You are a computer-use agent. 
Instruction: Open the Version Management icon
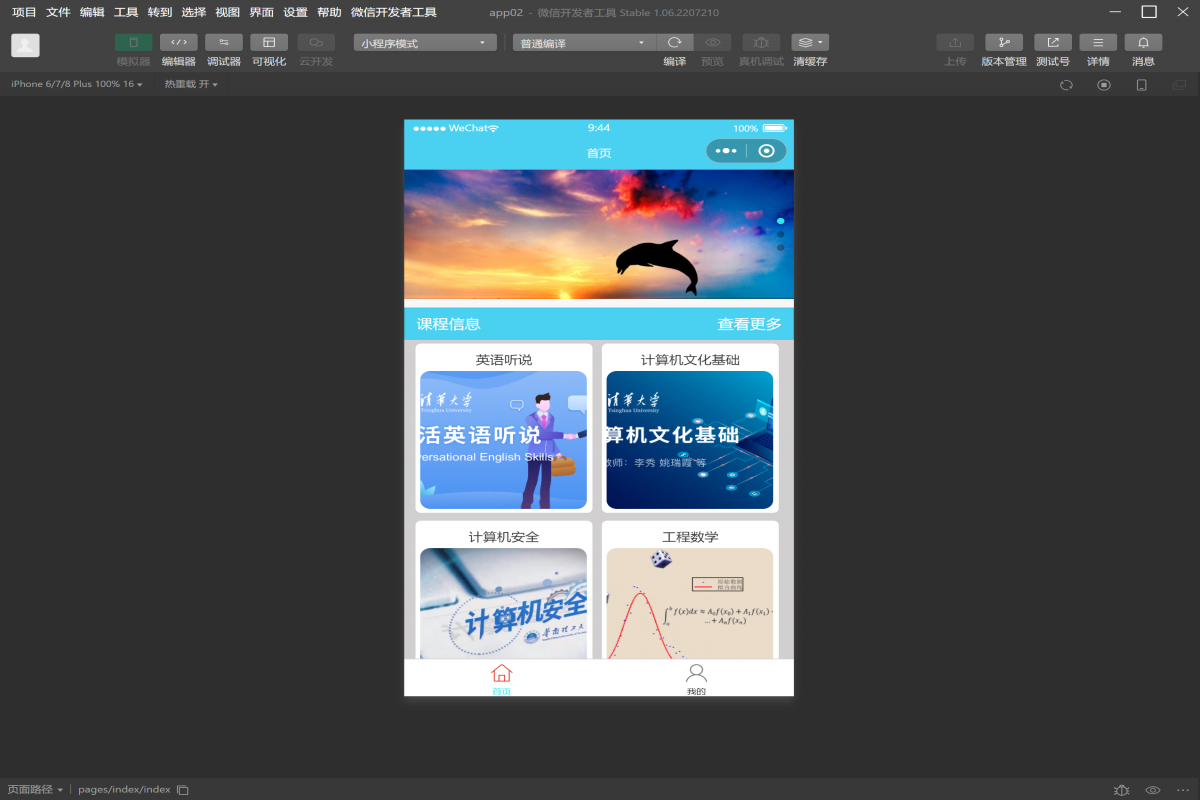pyautogui.click(x=1003, y=43)
